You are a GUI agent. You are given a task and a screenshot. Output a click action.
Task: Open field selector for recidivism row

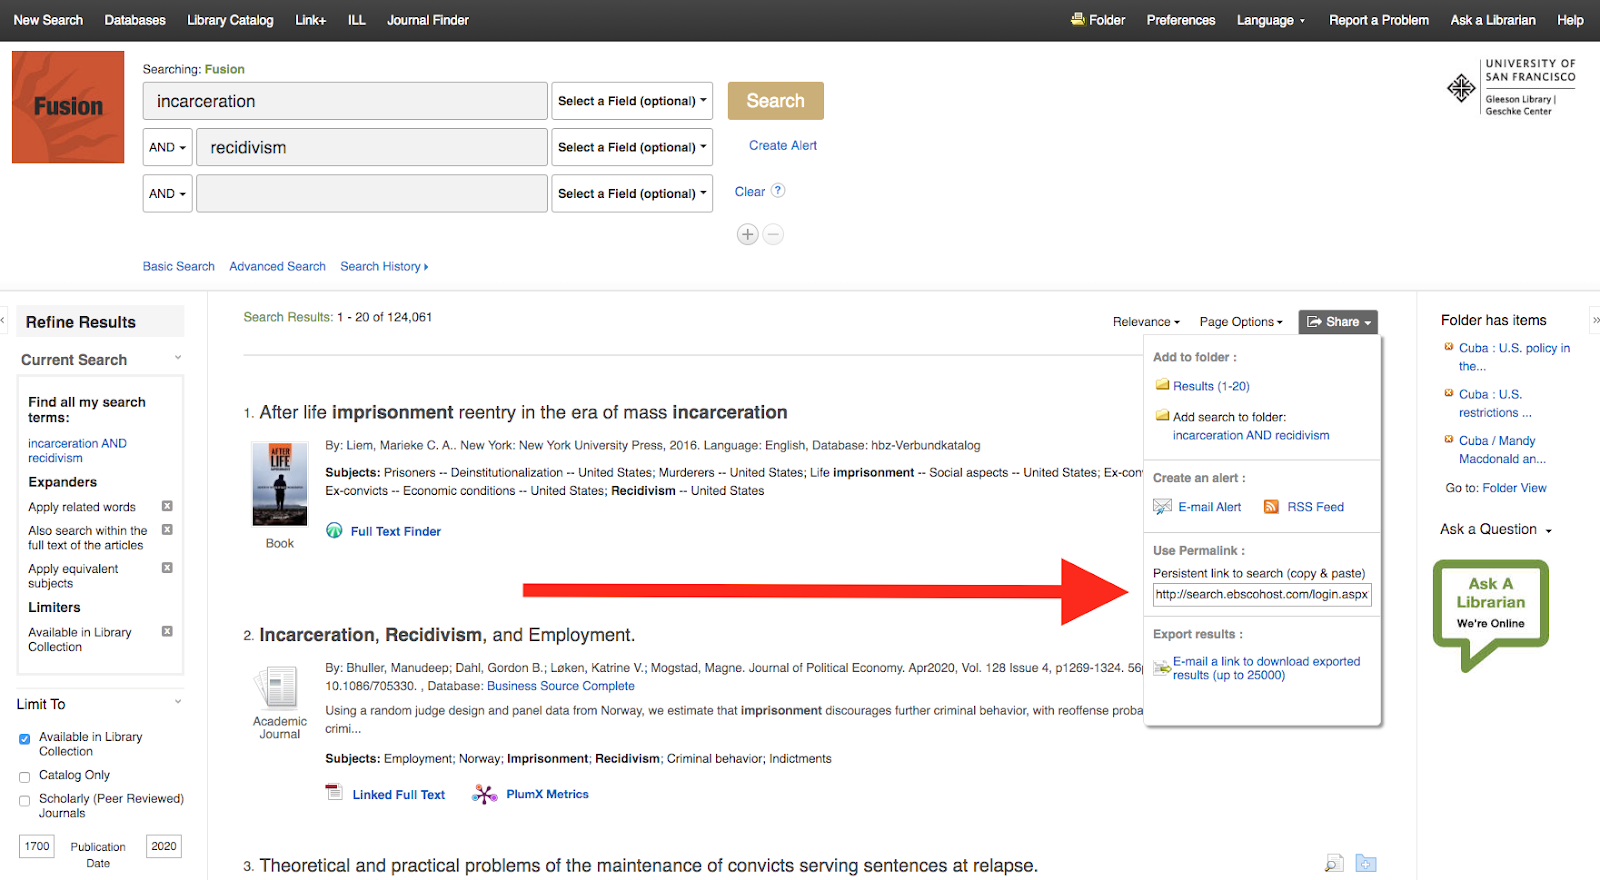[x=632, y=147]
